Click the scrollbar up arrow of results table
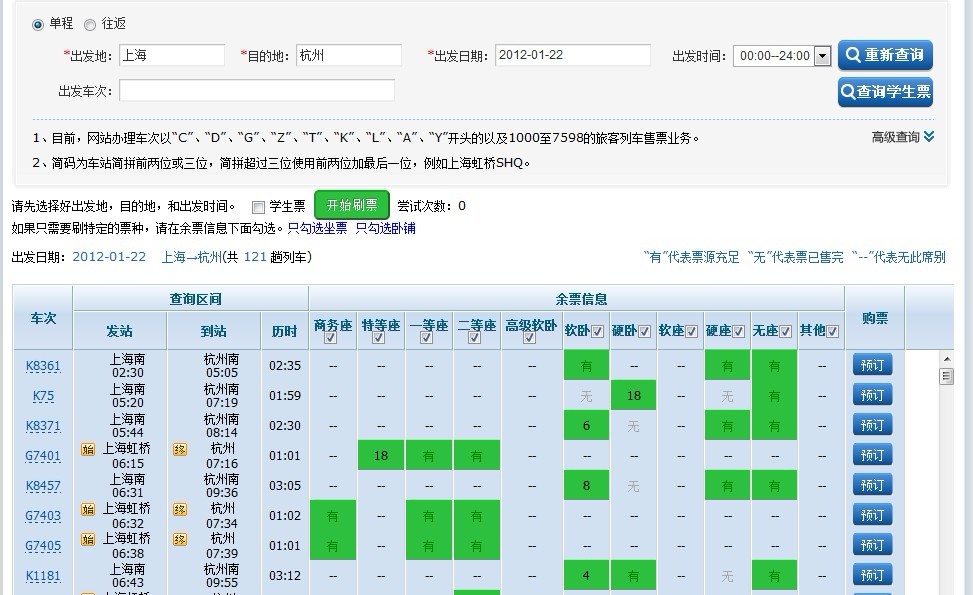 pos(946,359)
